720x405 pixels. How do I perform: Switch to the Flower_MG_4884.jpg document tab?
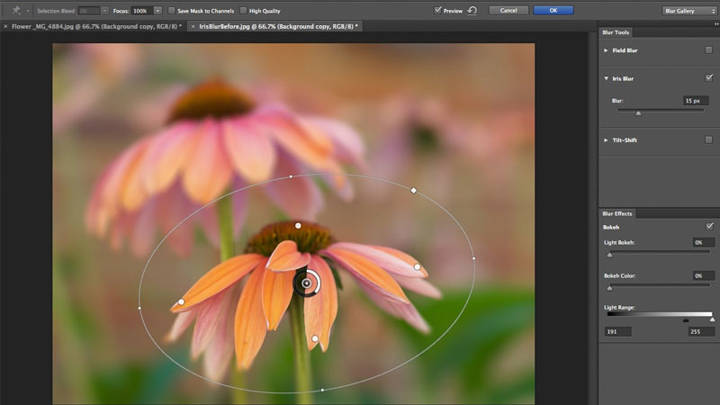pyautogui.click(x=96, y=27)
